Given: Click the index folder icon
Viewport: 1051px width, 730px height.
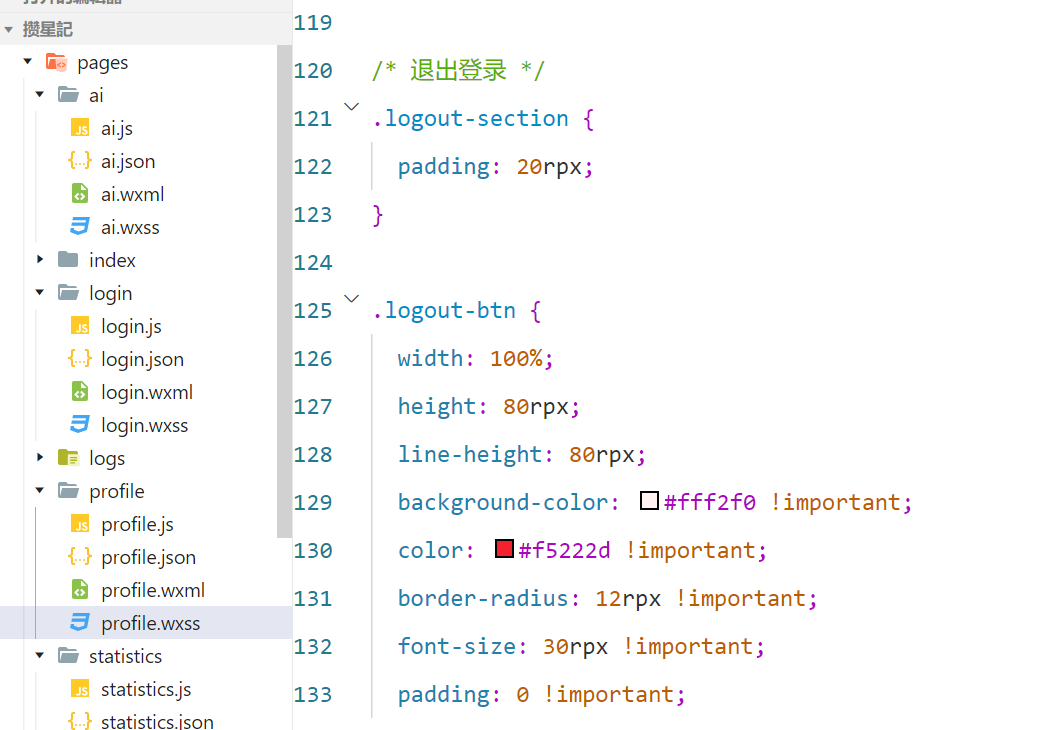Looking at the screenshot, I should pos(68,259).
